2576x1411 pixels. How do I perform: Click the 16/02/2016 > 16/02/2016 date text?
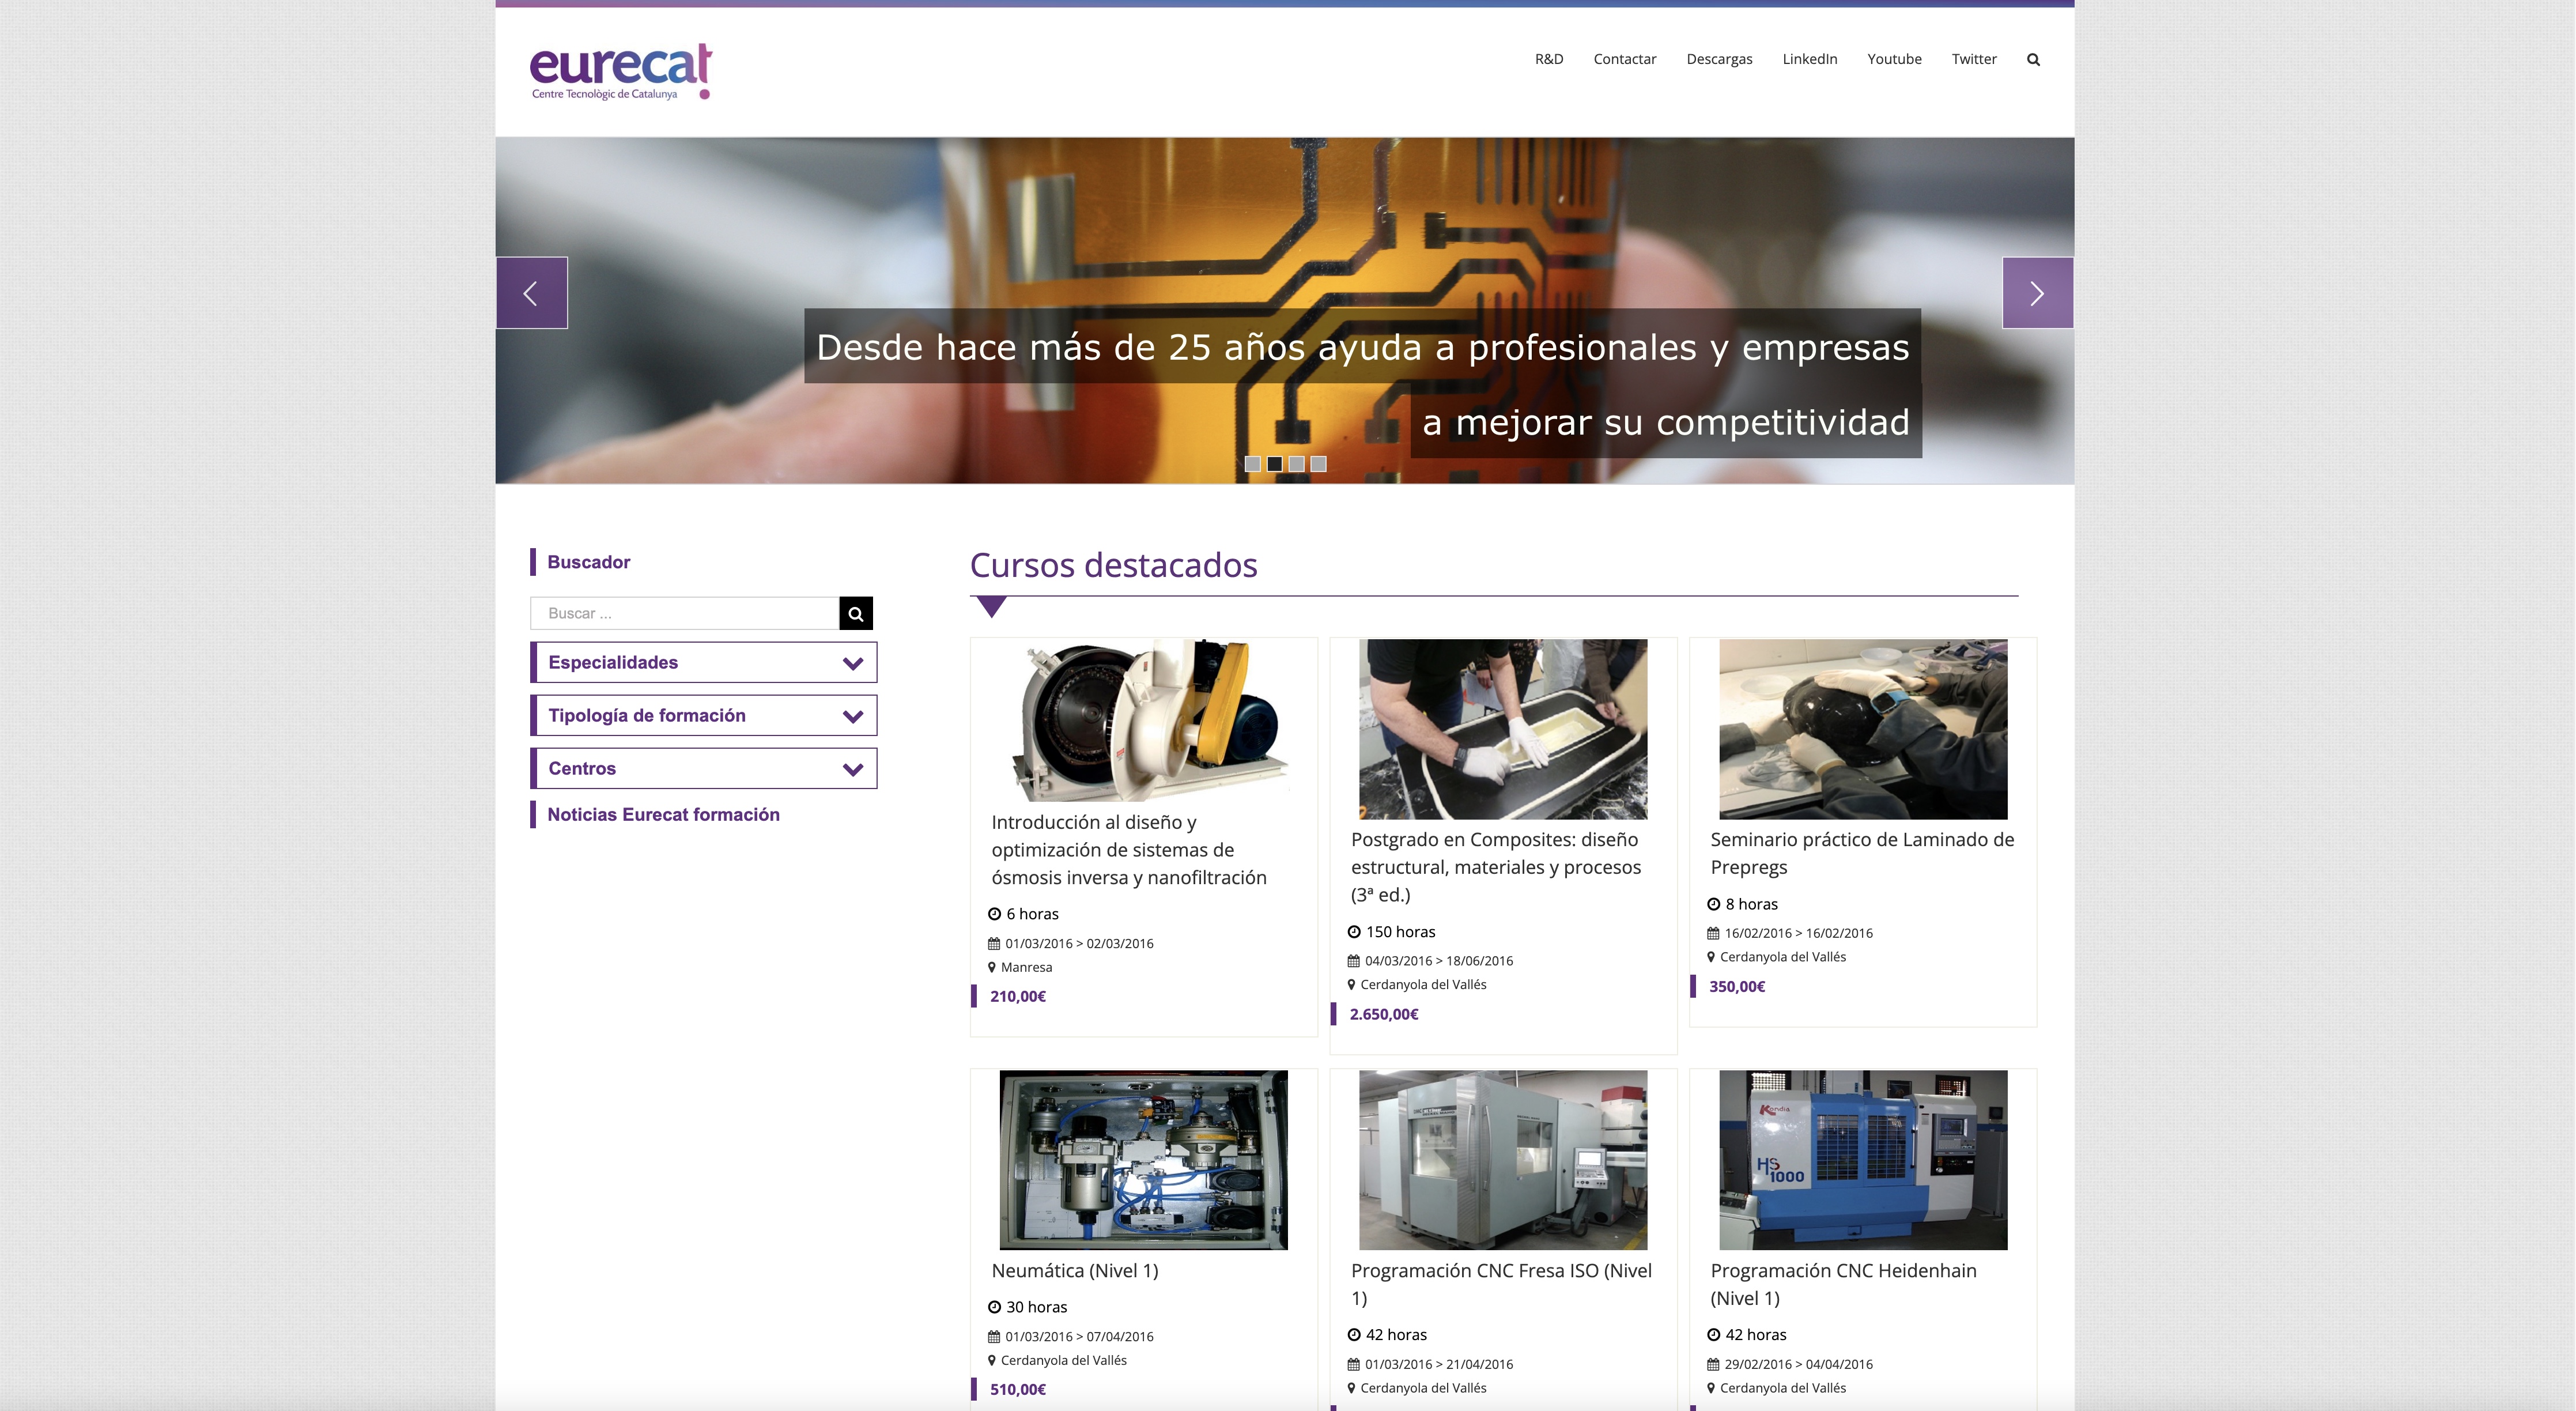[x=1798, y=933]
